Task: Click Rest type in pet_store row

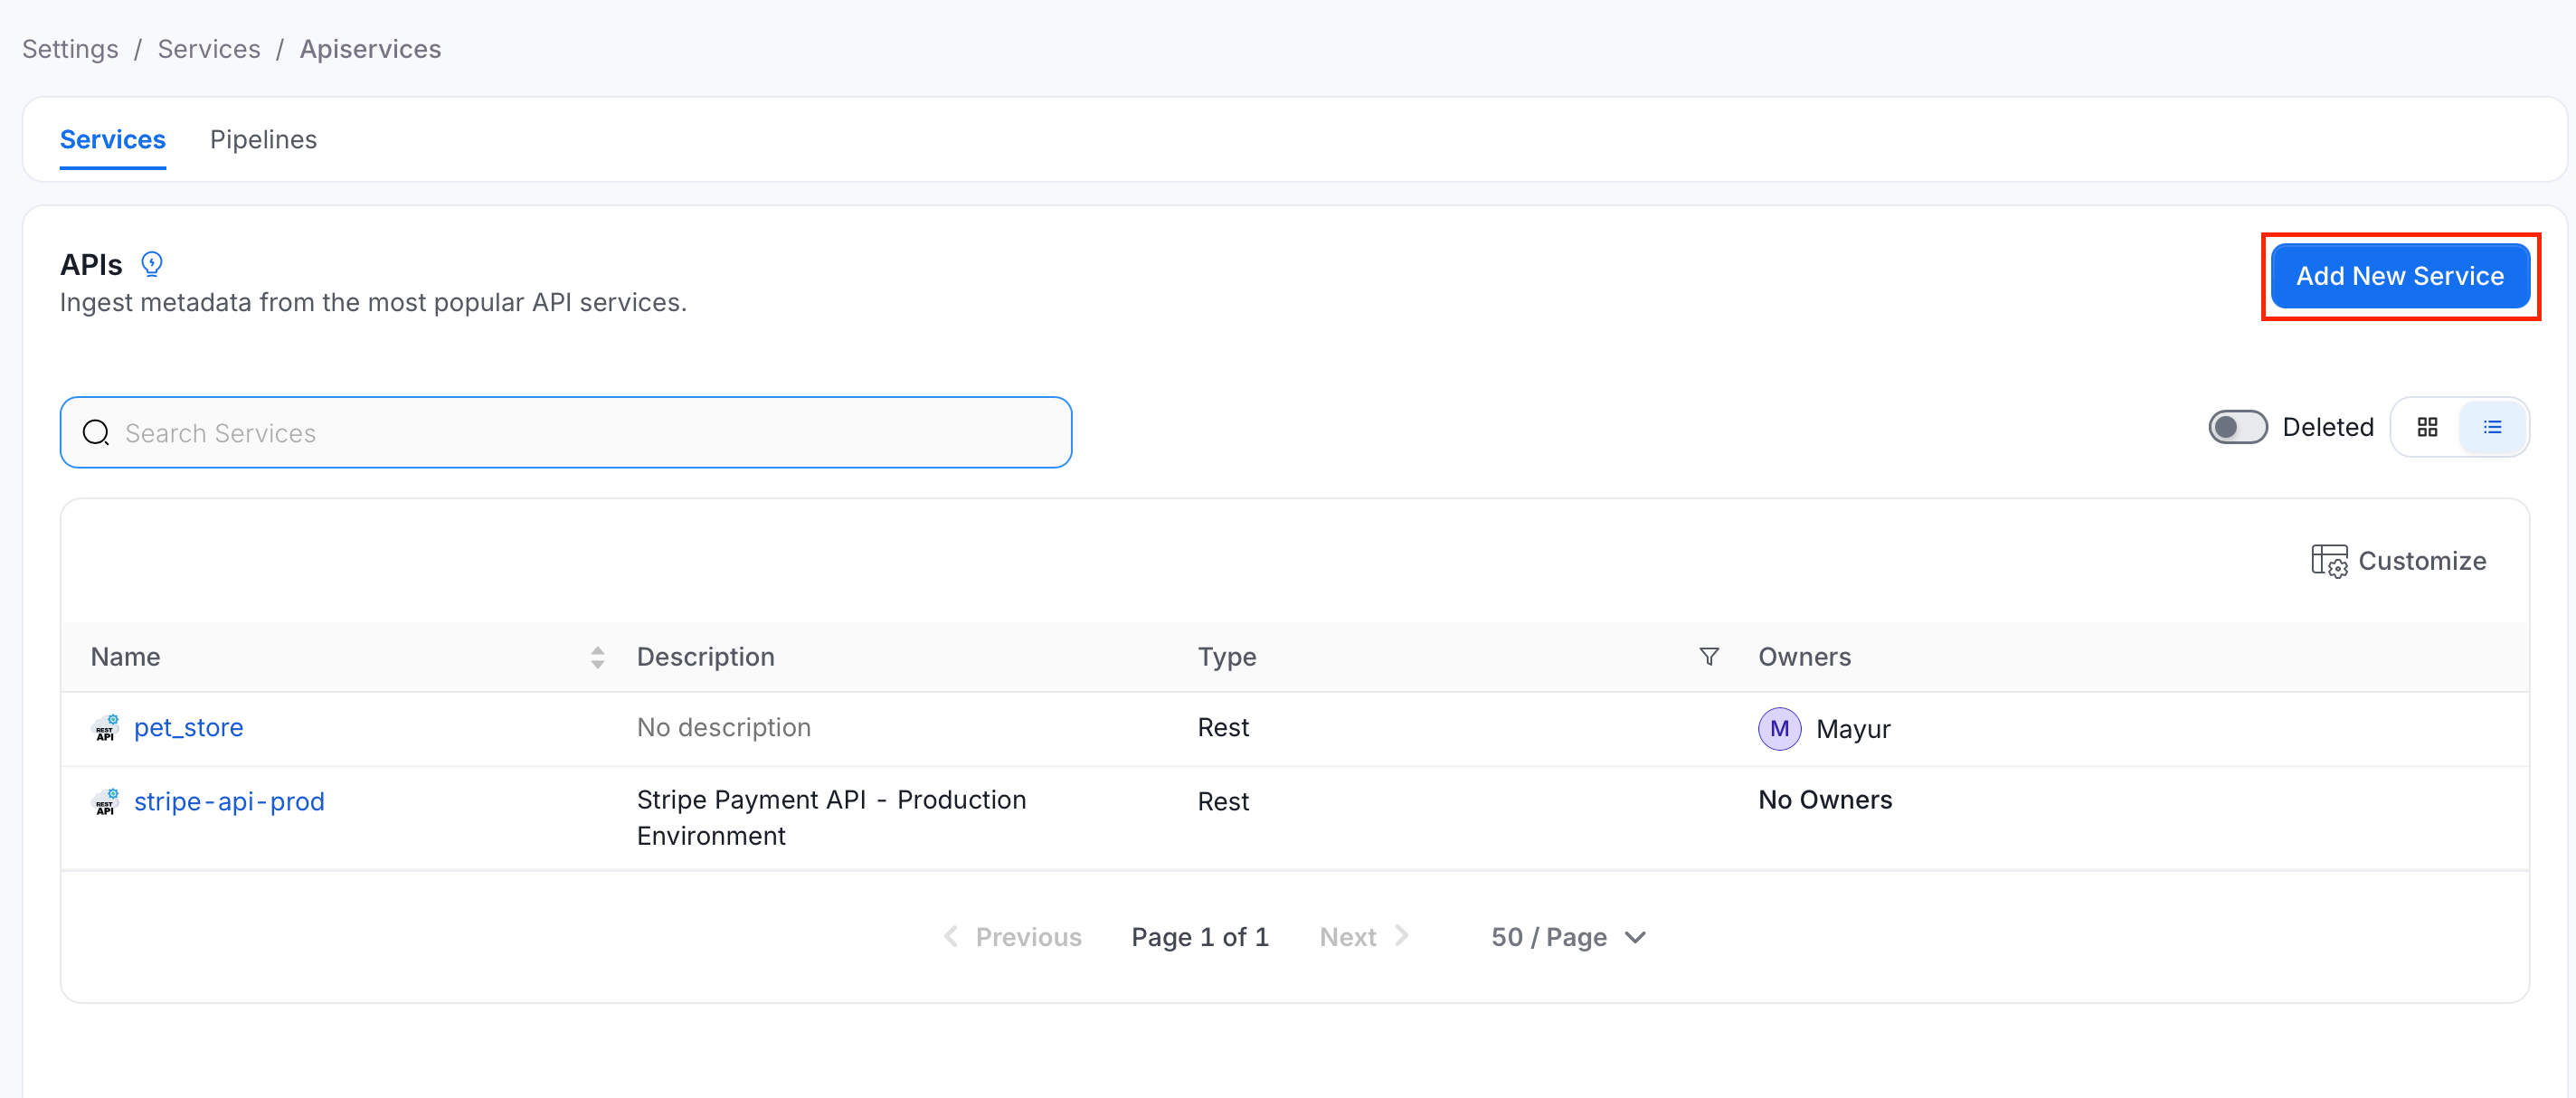Action: point(1223,727)
